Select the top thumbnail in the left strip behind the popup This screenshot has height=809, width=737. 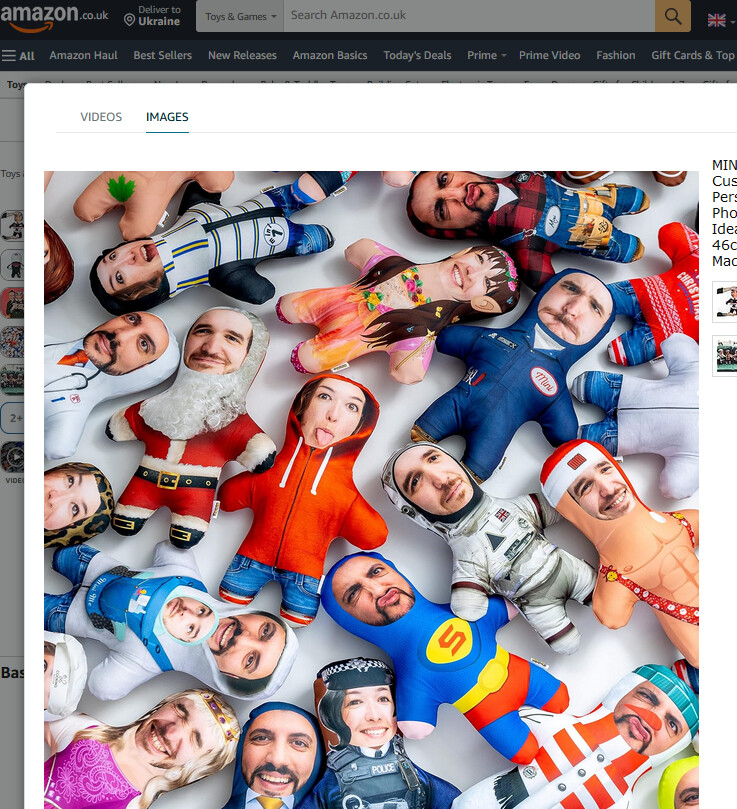[x=12, y=225]
